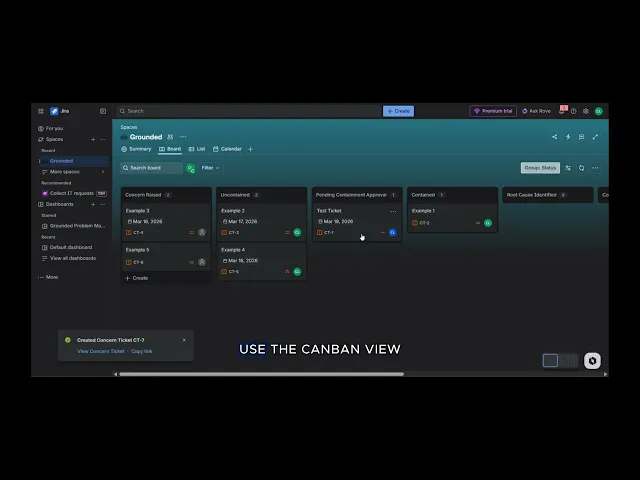This screenshot has height=480, width=640.
Task: Open Collect IT requests recommendation
Action: click(72, 193)
